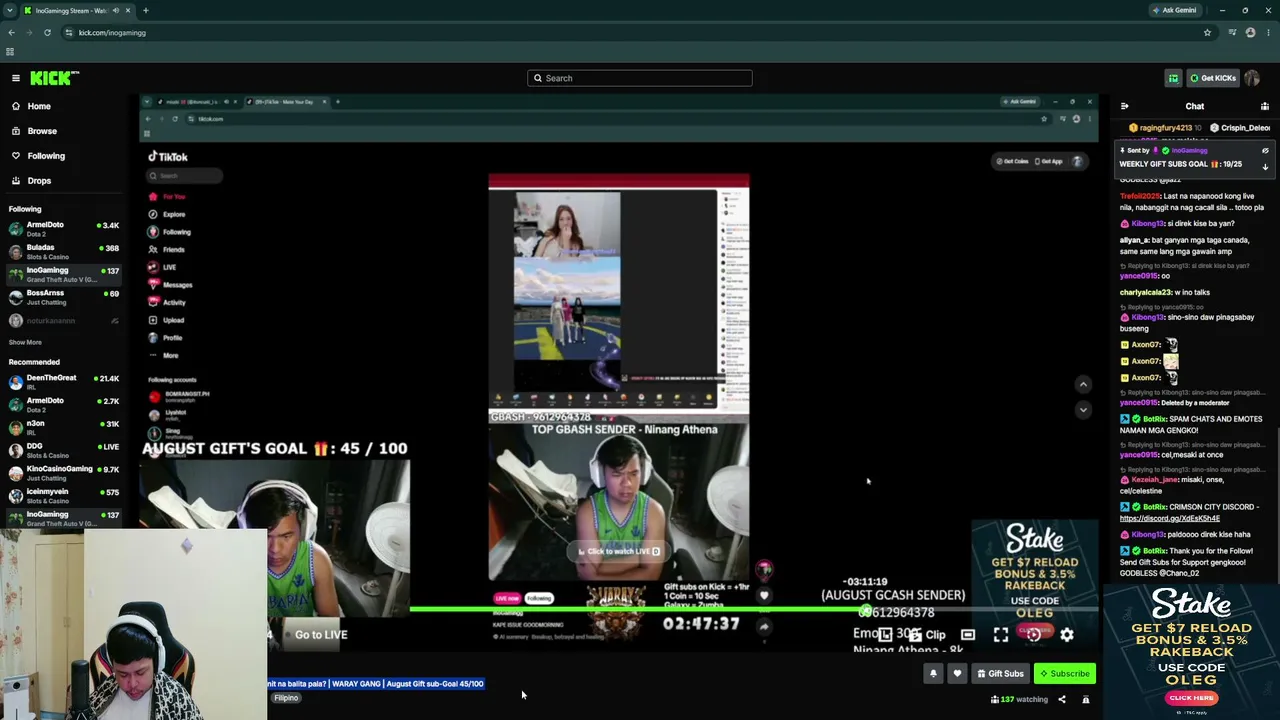Click the KICK logo
Image resolution: width=1280 pixels, height=720 pixels.
54,78
